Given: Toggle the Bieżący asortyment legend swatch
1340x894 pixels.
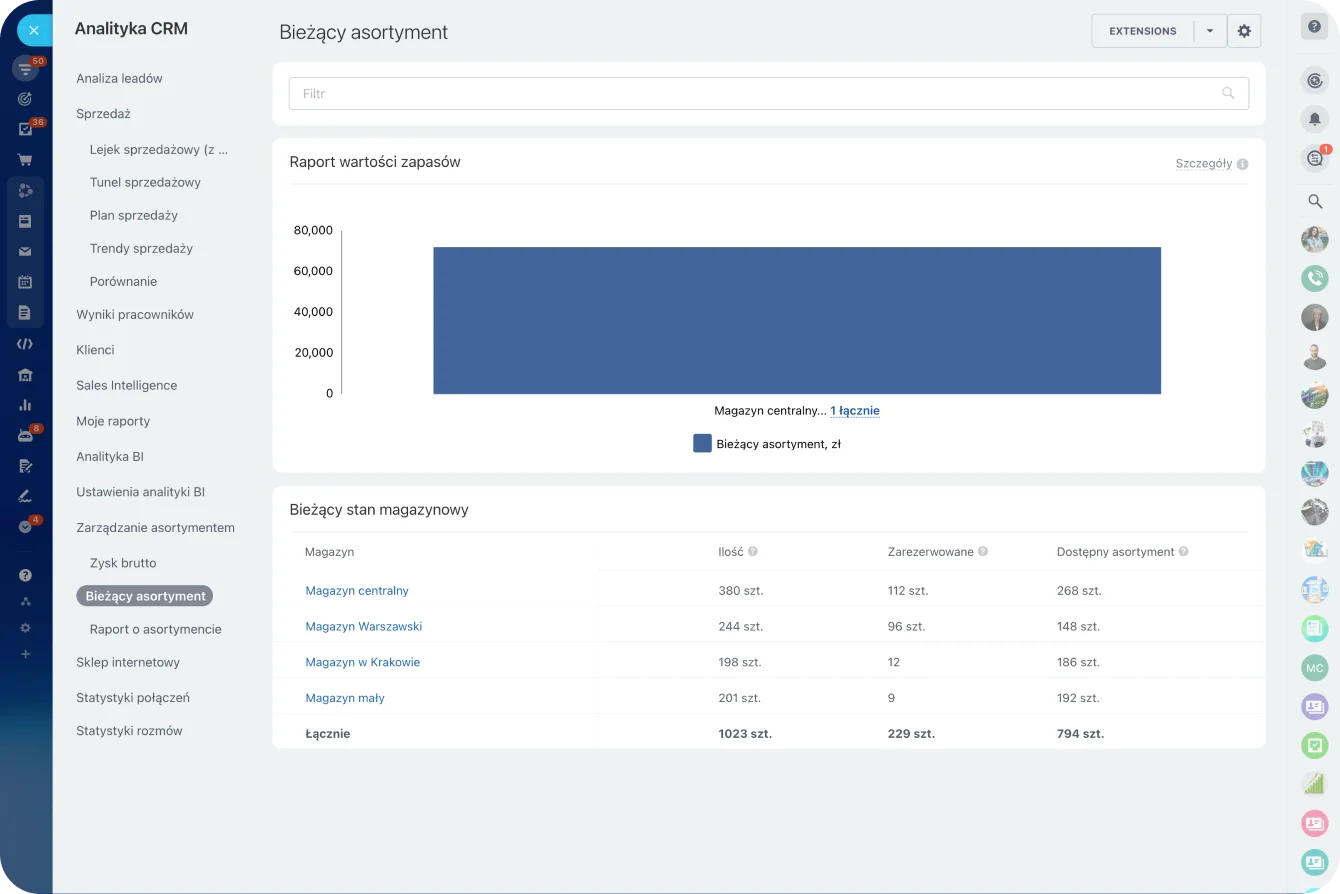Looking at the screenshot, I should point(702,443).
